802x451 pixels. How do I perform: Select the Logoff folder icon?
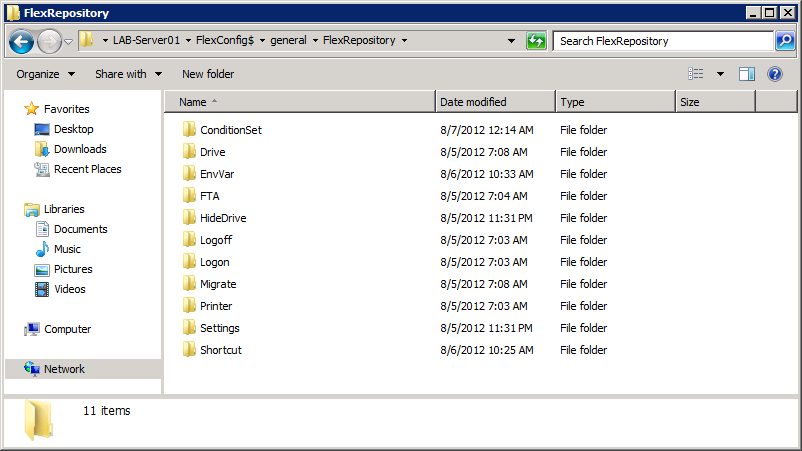[189, 239]
